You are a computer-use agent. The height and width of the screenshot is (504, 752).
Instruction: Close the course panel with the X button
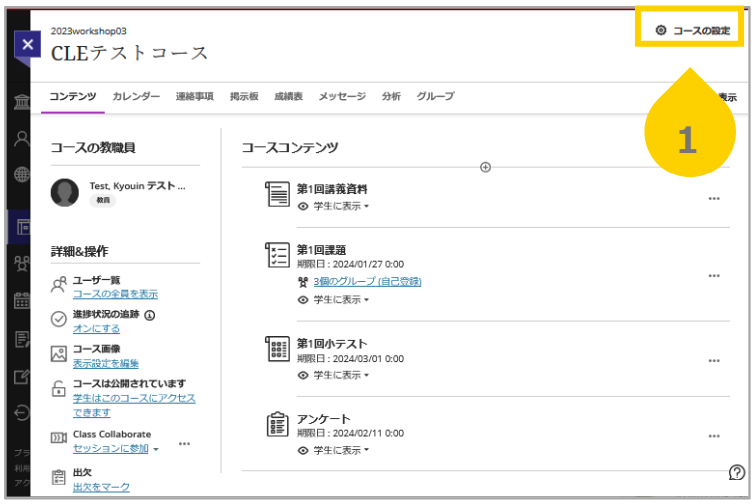click(x=28, y=44)
